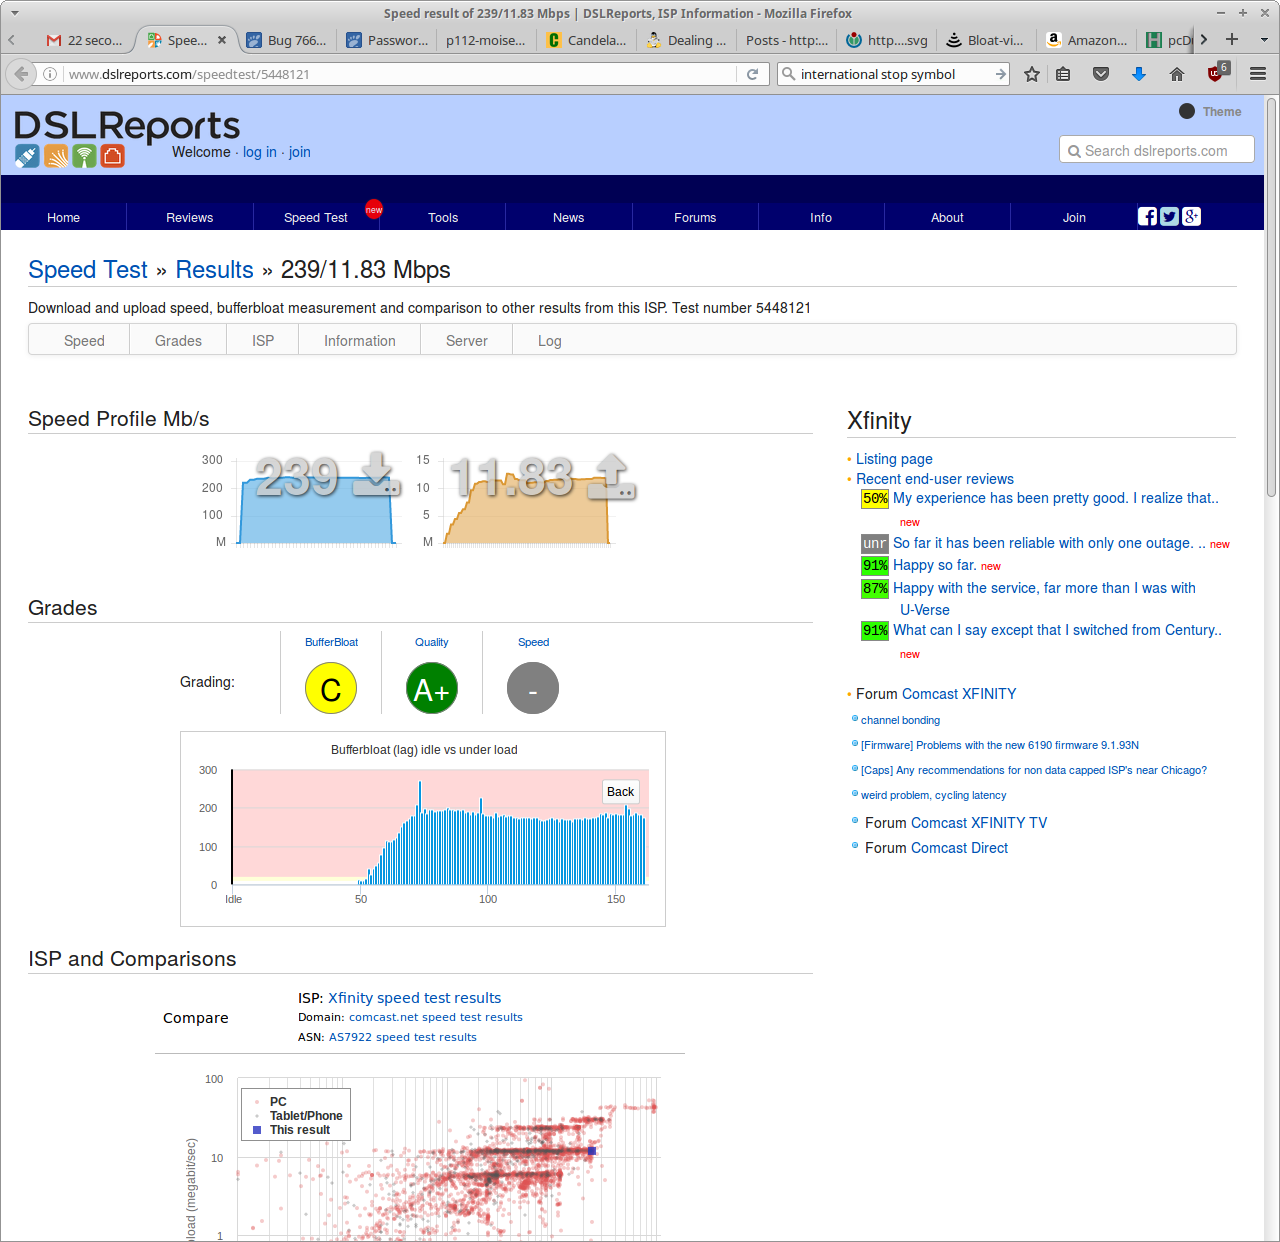Open the 'Happy so far.' review

click(934, 565)
